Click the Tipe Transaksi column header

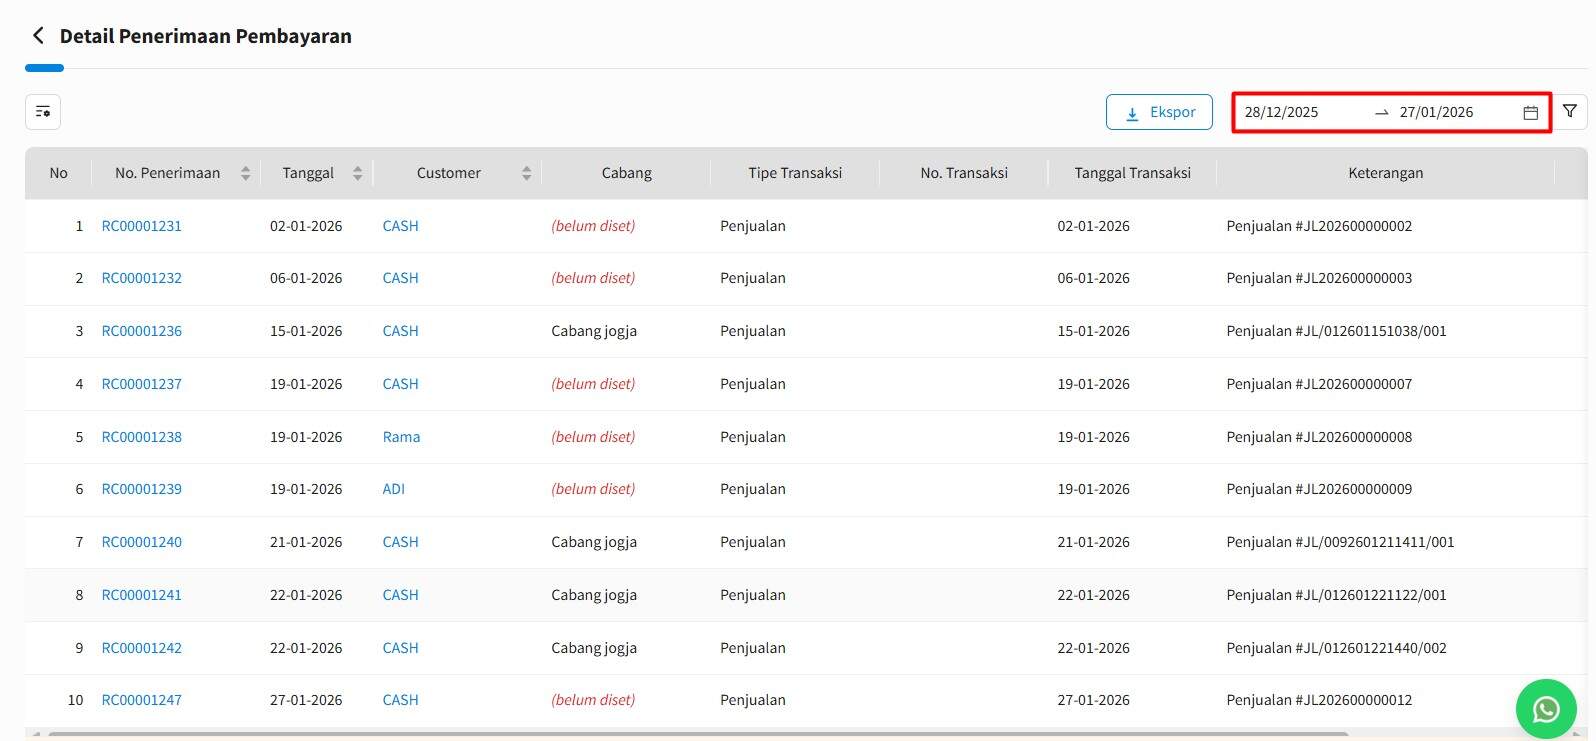coord(795,173)
